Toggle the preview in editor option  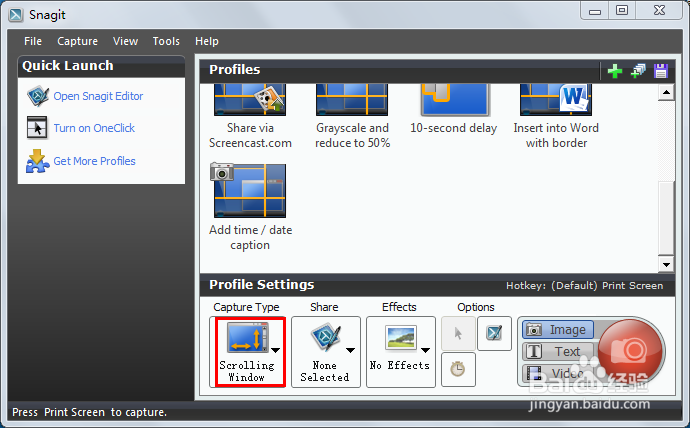[x=494, y=333]
